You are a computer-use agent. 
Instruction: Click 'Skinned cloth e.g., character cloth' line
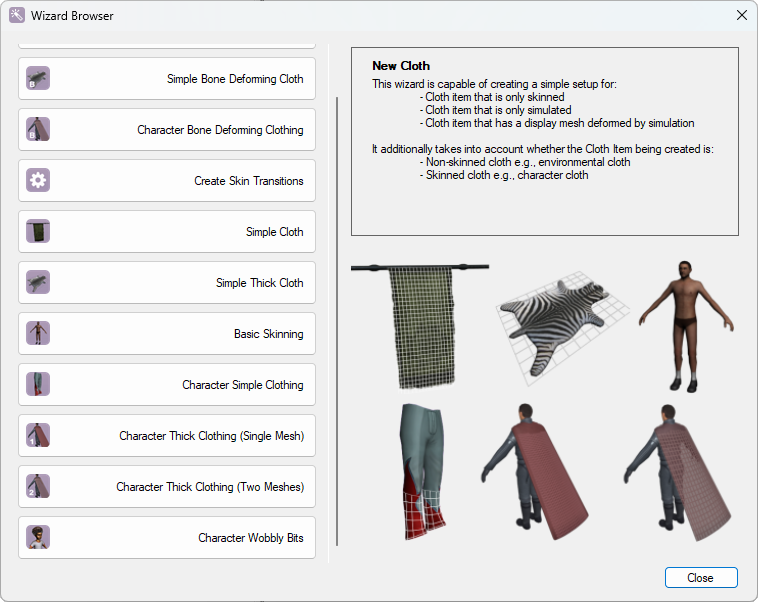coord(504,175)
